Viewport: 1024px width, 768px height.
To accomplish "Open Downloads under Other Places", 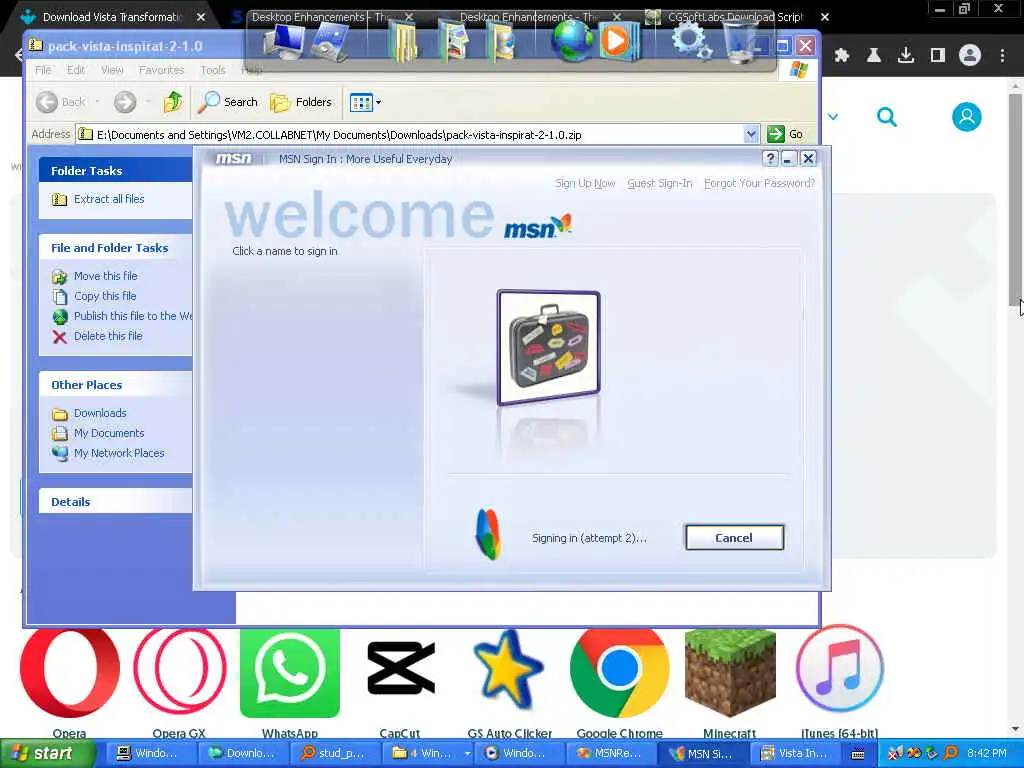I will pyautogui.click(x=99, y=413).
